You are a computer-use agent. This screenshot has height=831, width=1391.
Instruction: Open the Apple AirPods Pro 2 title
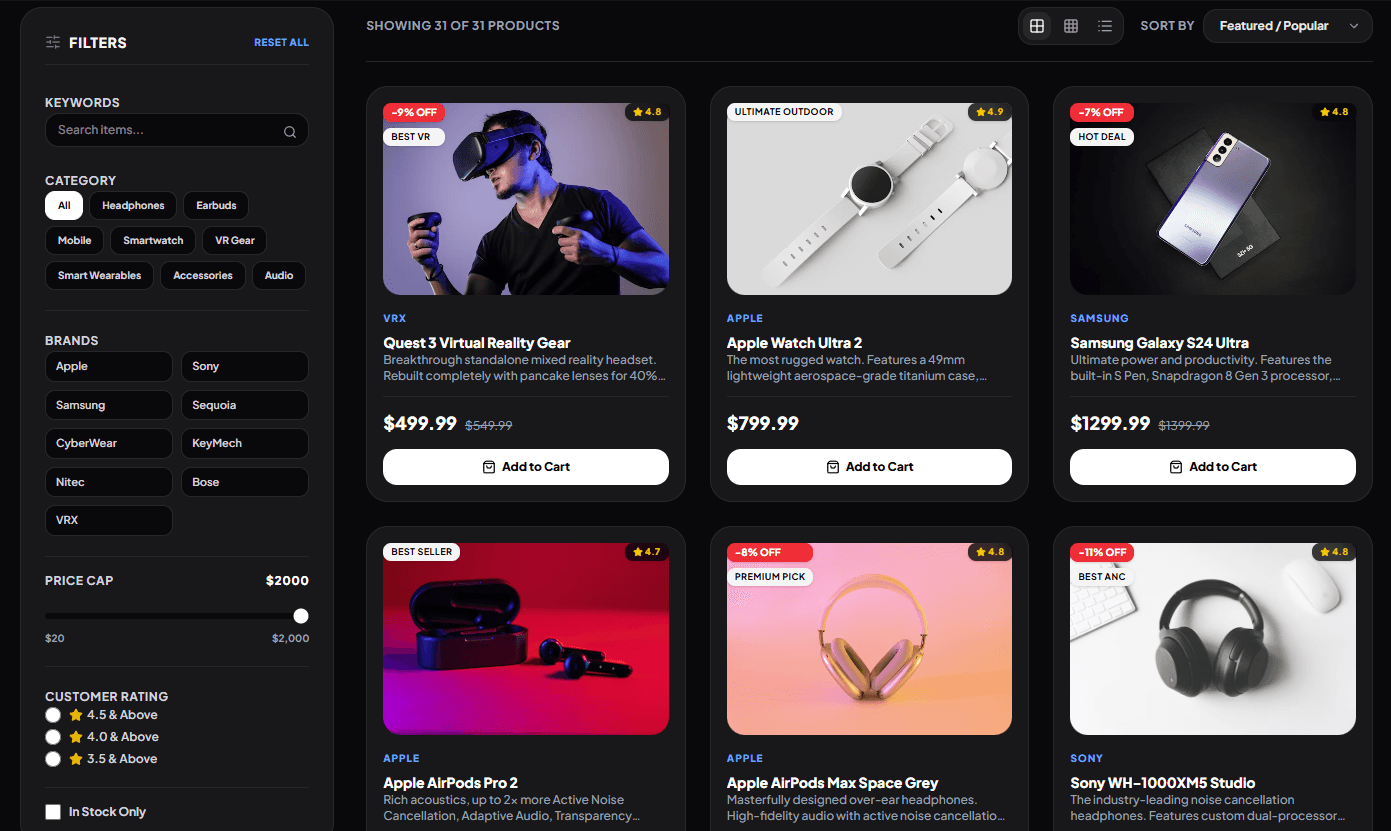(450, 783)
